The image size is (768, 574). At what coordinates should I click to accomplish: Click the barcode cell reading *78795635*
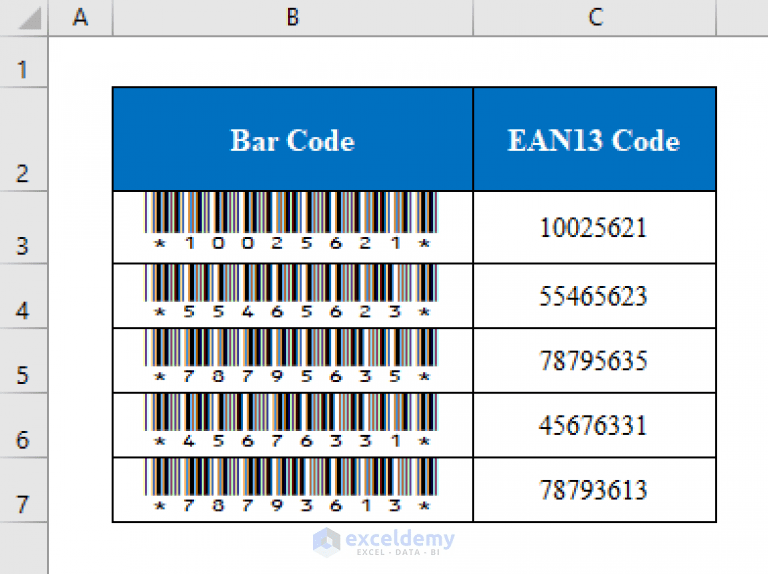[293, 361]
